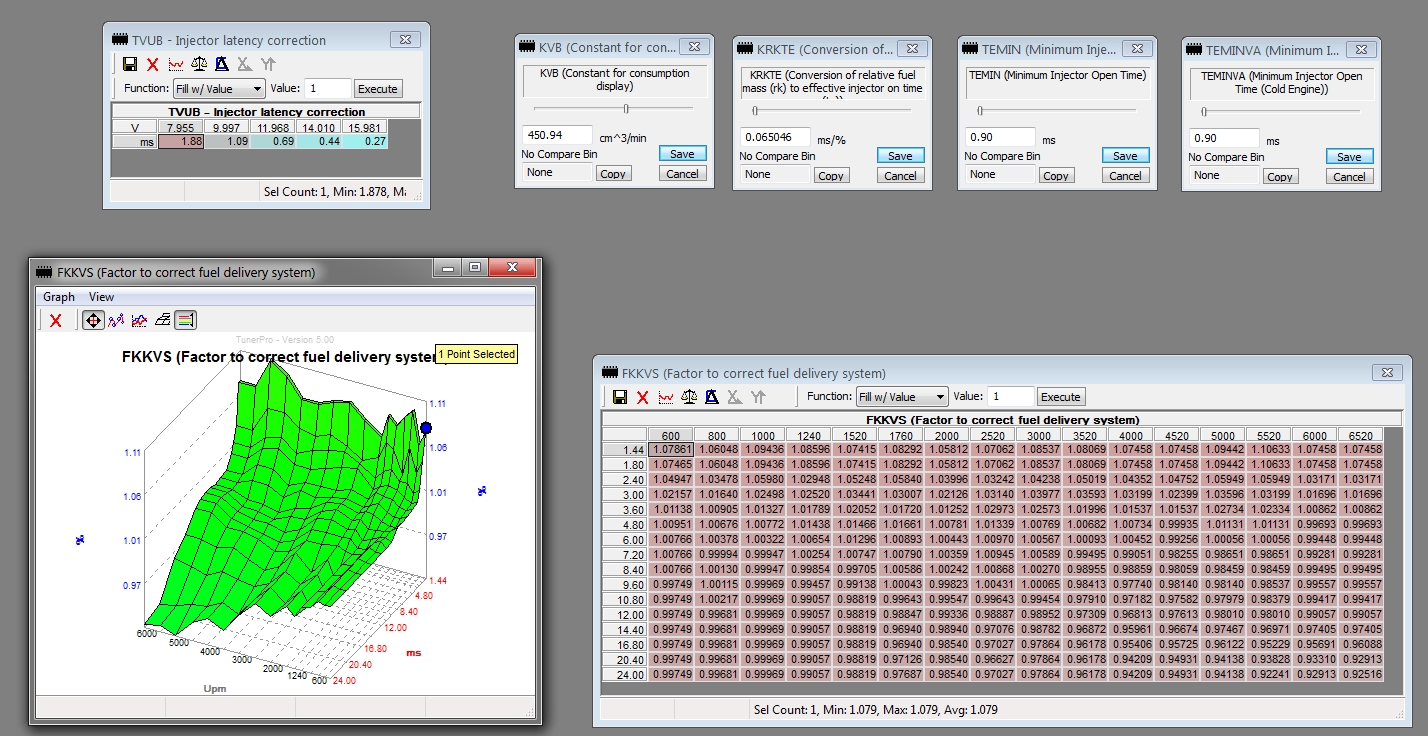Open the Graph menu in FKKVS graph window
The image size is (1428, 736).
(x=59, y=297)
